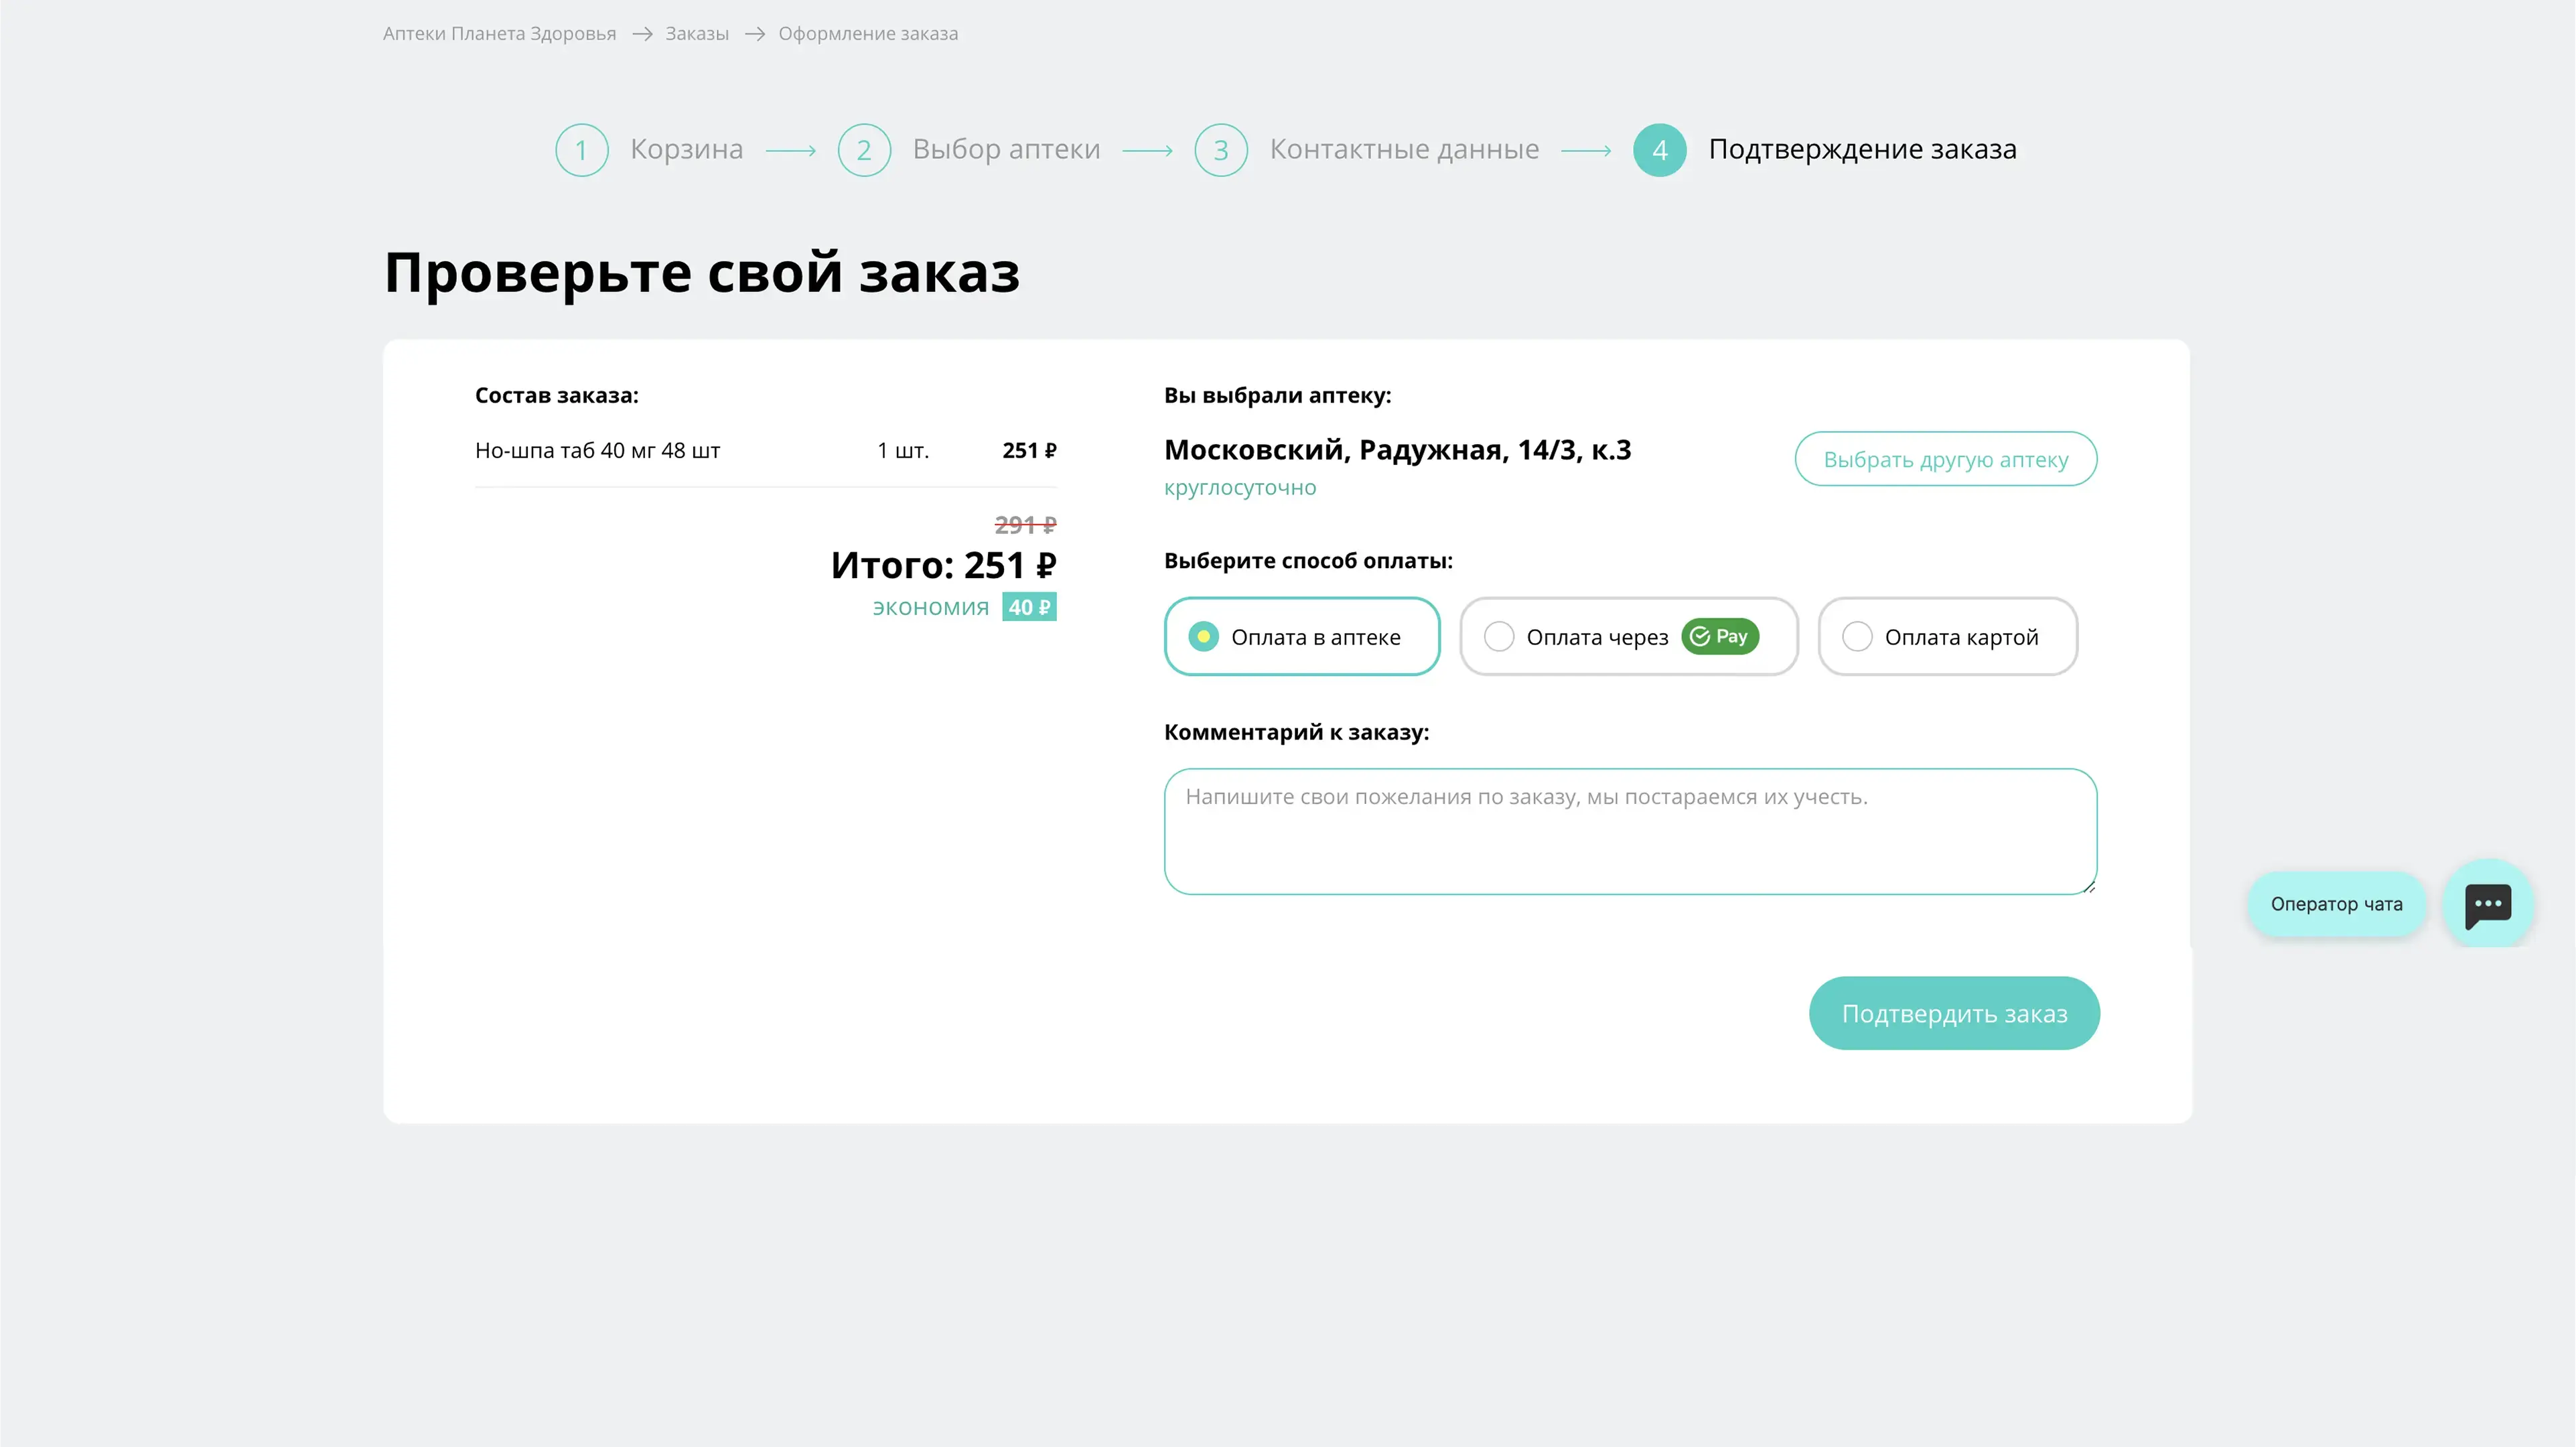Screen dimensions: 2576x1447
Task: Go to the Заказы breadcrumb link
Action: (x=697, y=34)
